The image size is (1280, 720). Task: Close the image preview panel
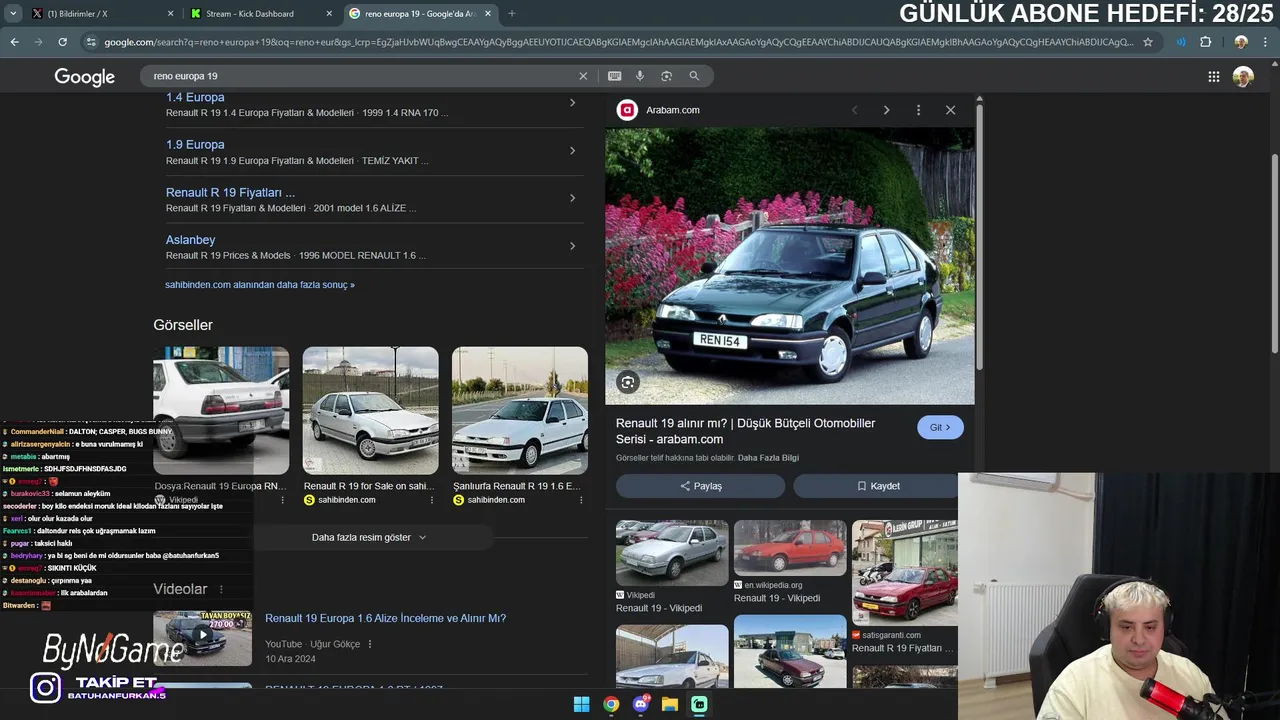pyautogui.click(x=950, y=110)
